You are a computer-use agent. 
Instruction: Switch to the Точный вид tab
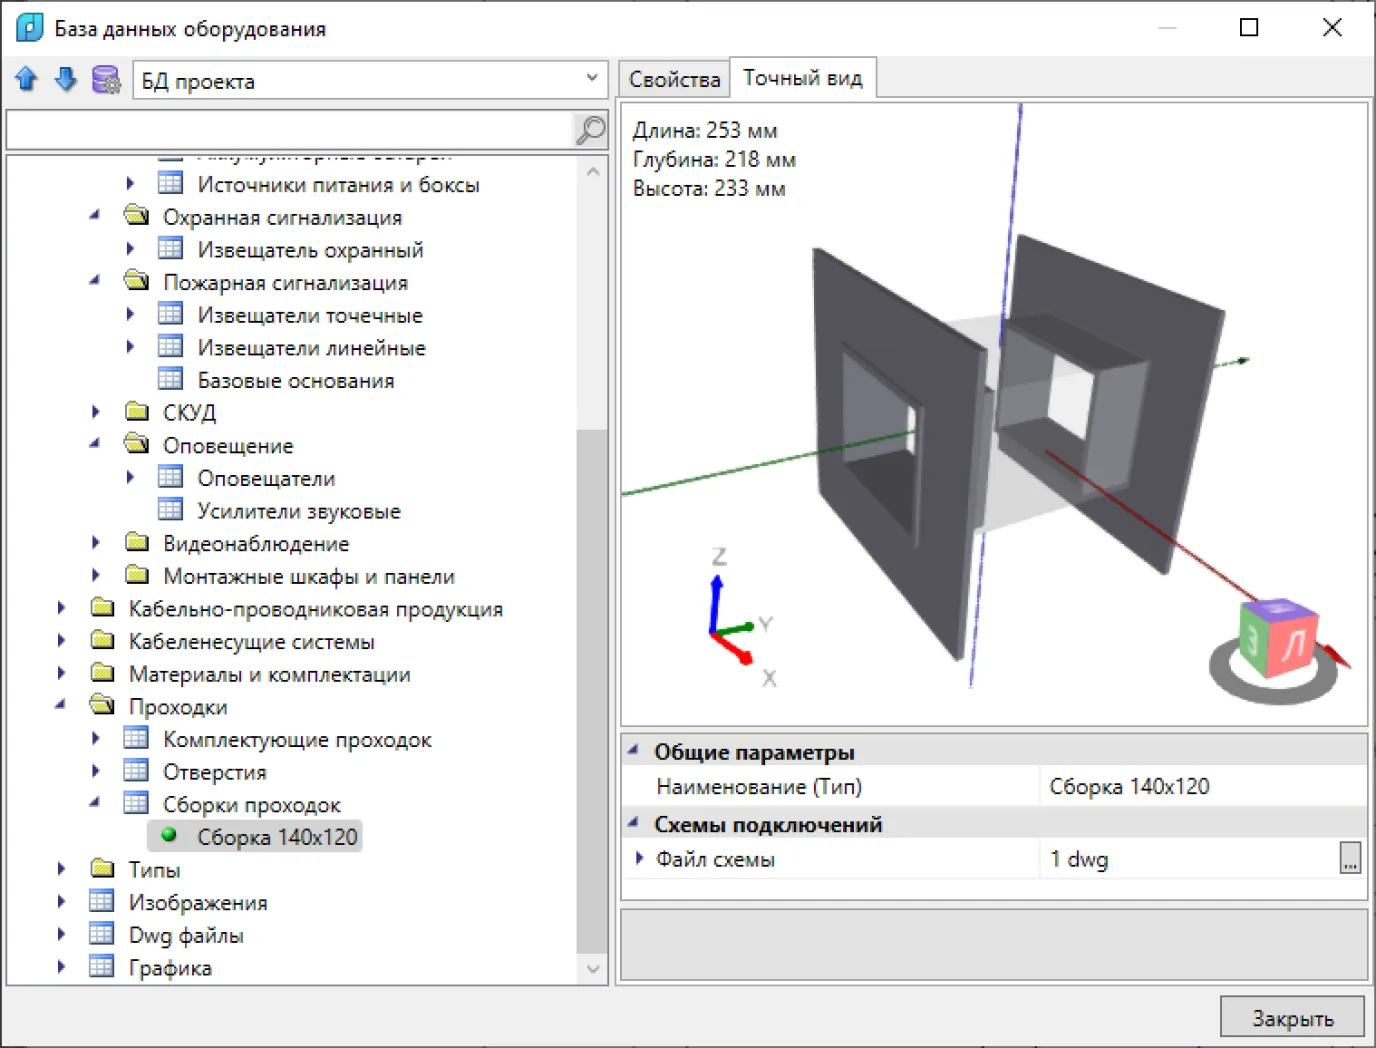click(x=802, y=78)
